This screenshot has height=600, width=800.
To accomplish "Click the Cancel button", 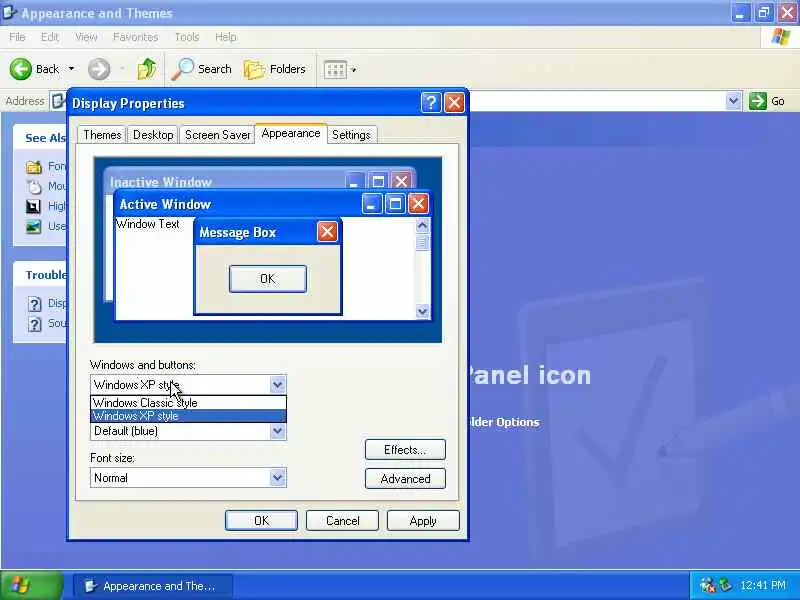I will (342, 521).
